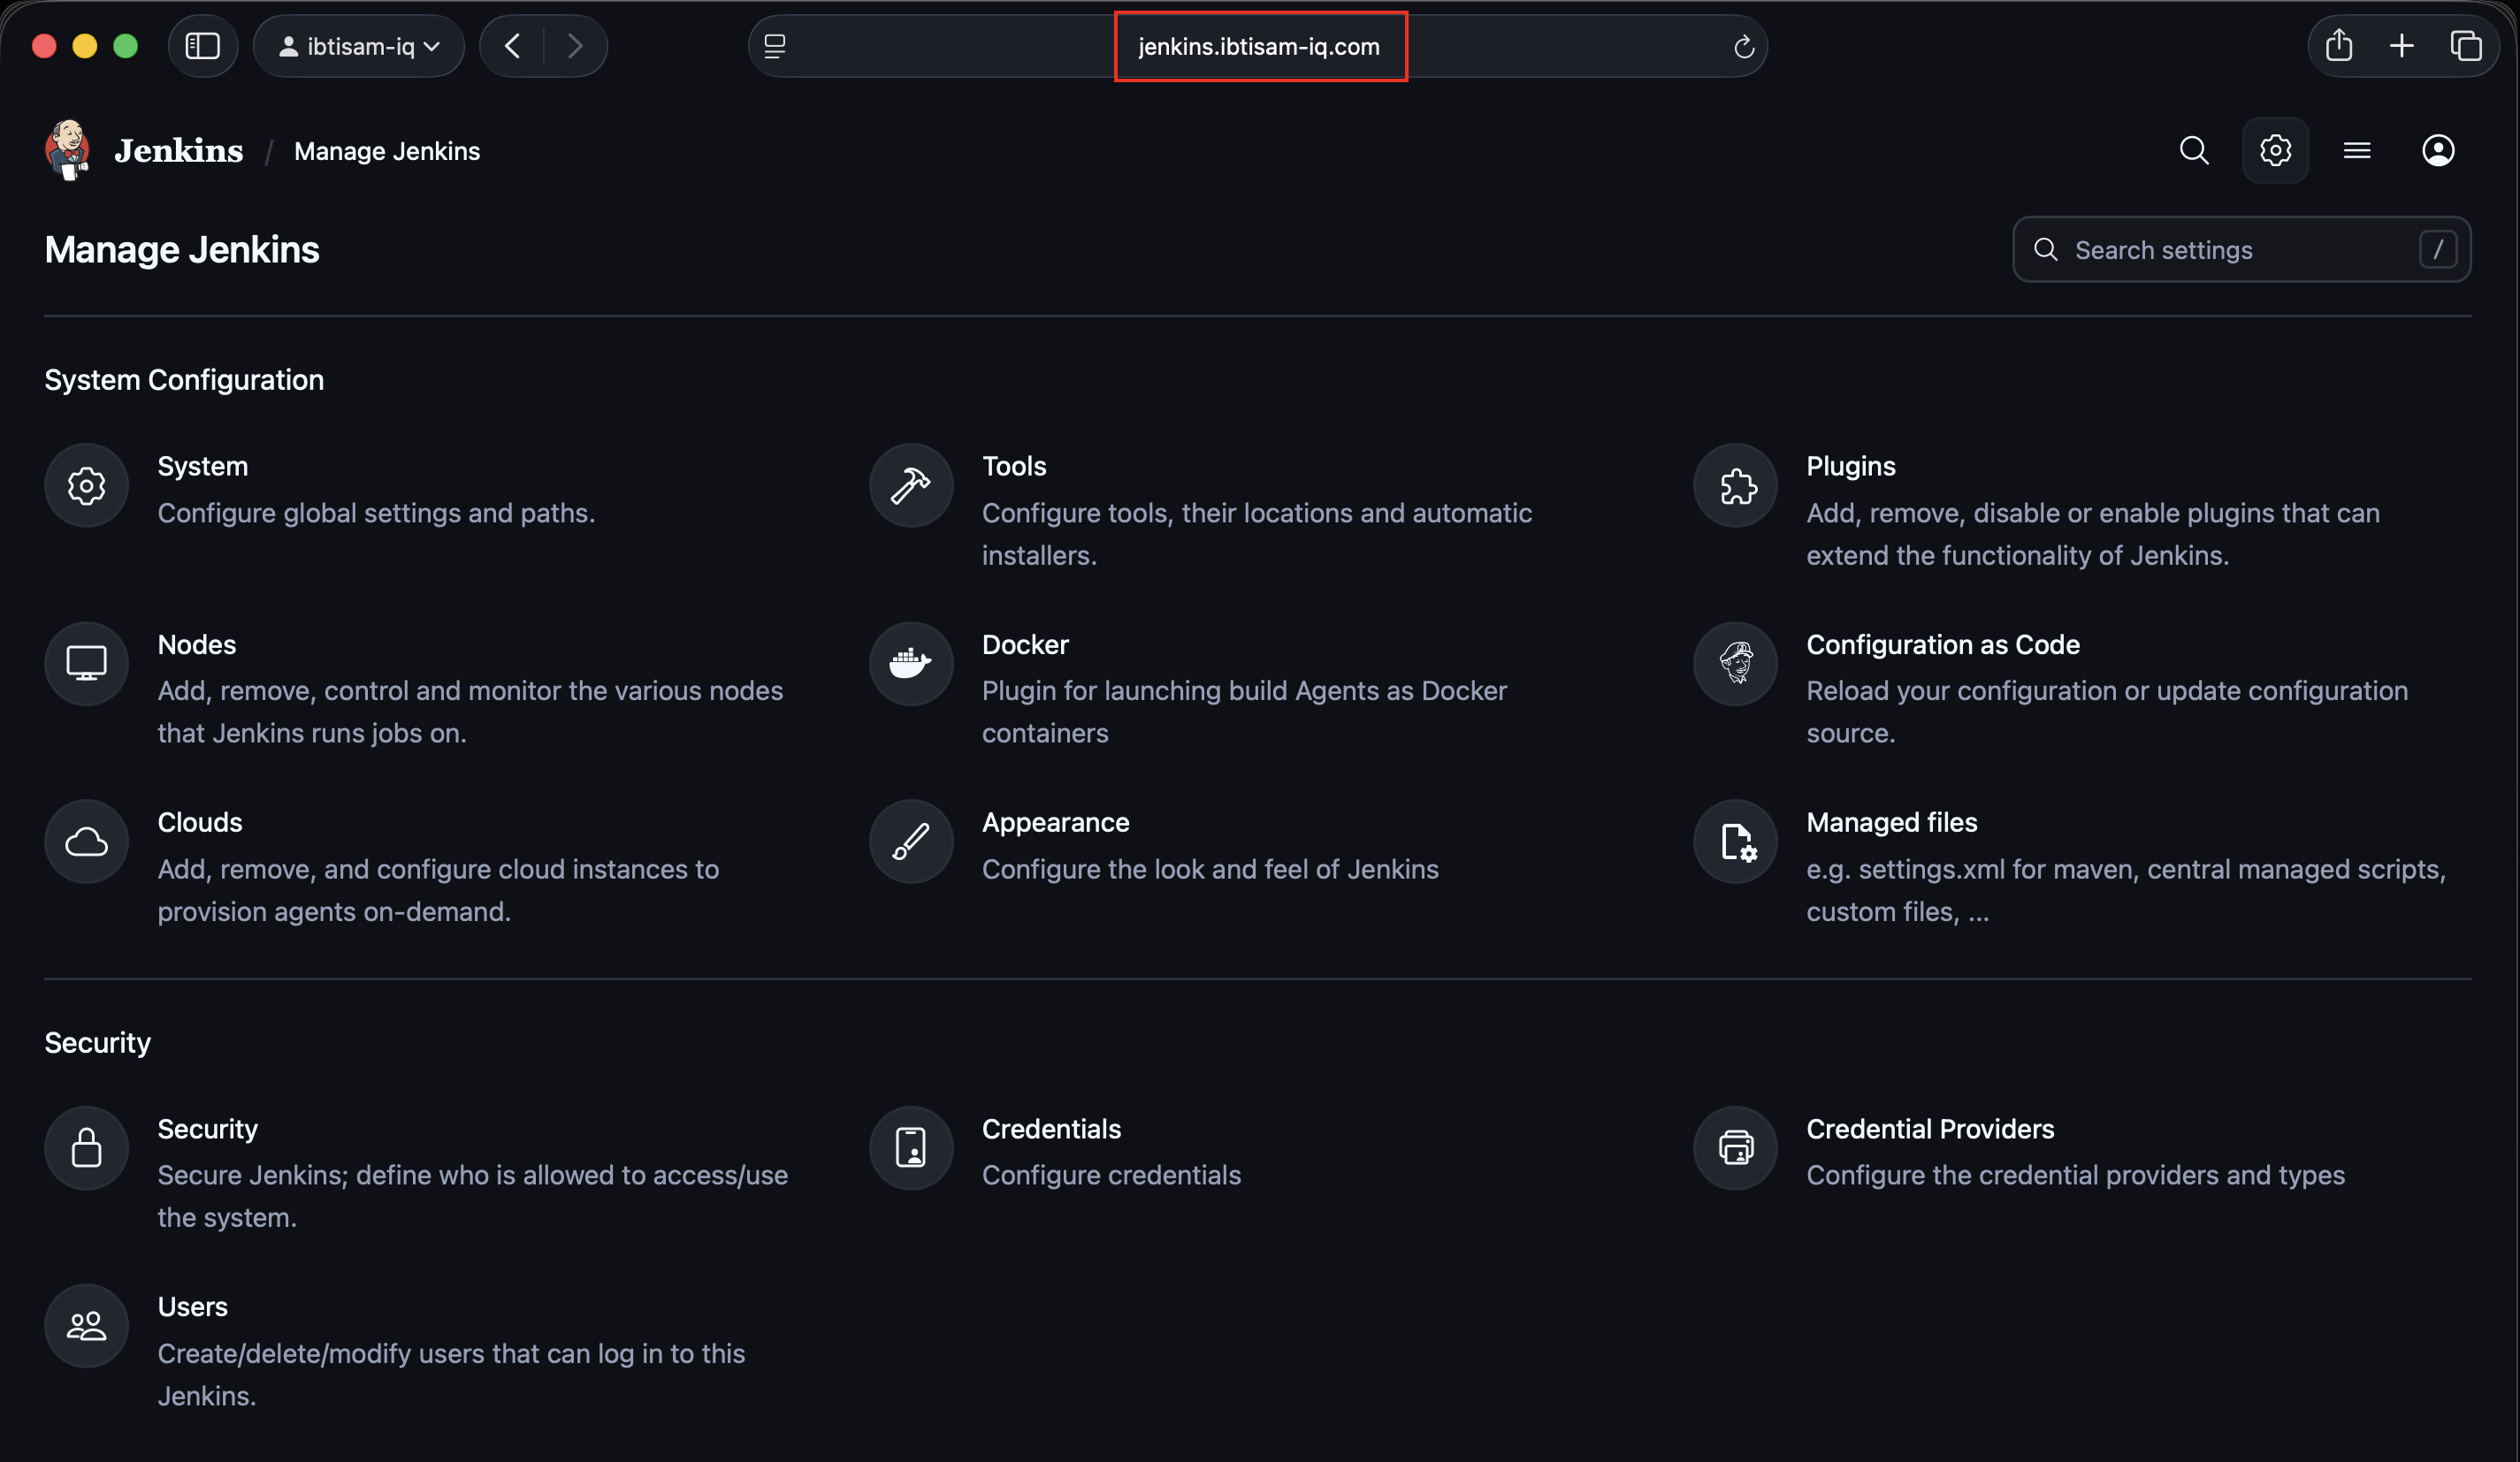Click the Jenkins butler logo
Image resolution: width=2520 pixels, height=1462 pixels.
click(68, 150)
